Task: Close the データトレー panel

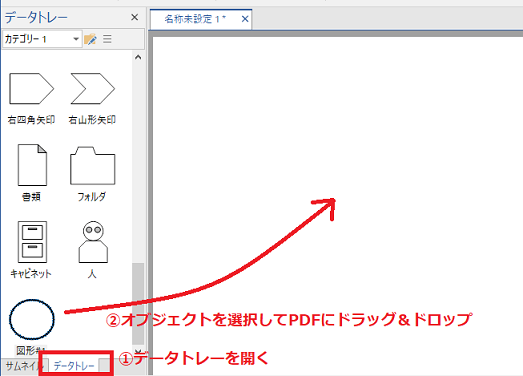Action: [134, 17]
